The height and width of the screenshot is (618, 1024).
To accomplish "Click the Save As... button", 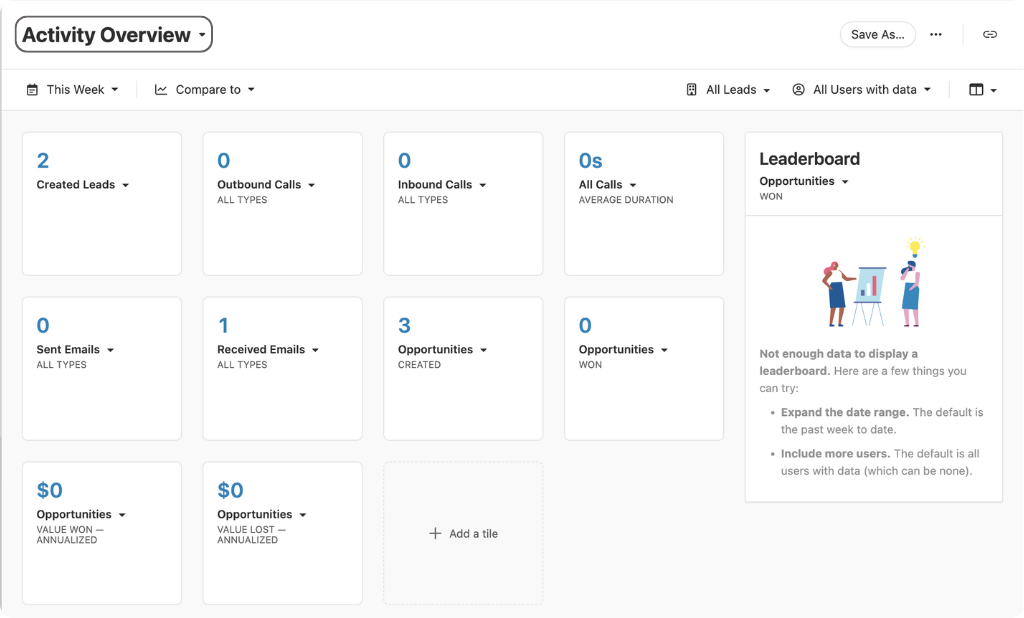I will (877, 35).
